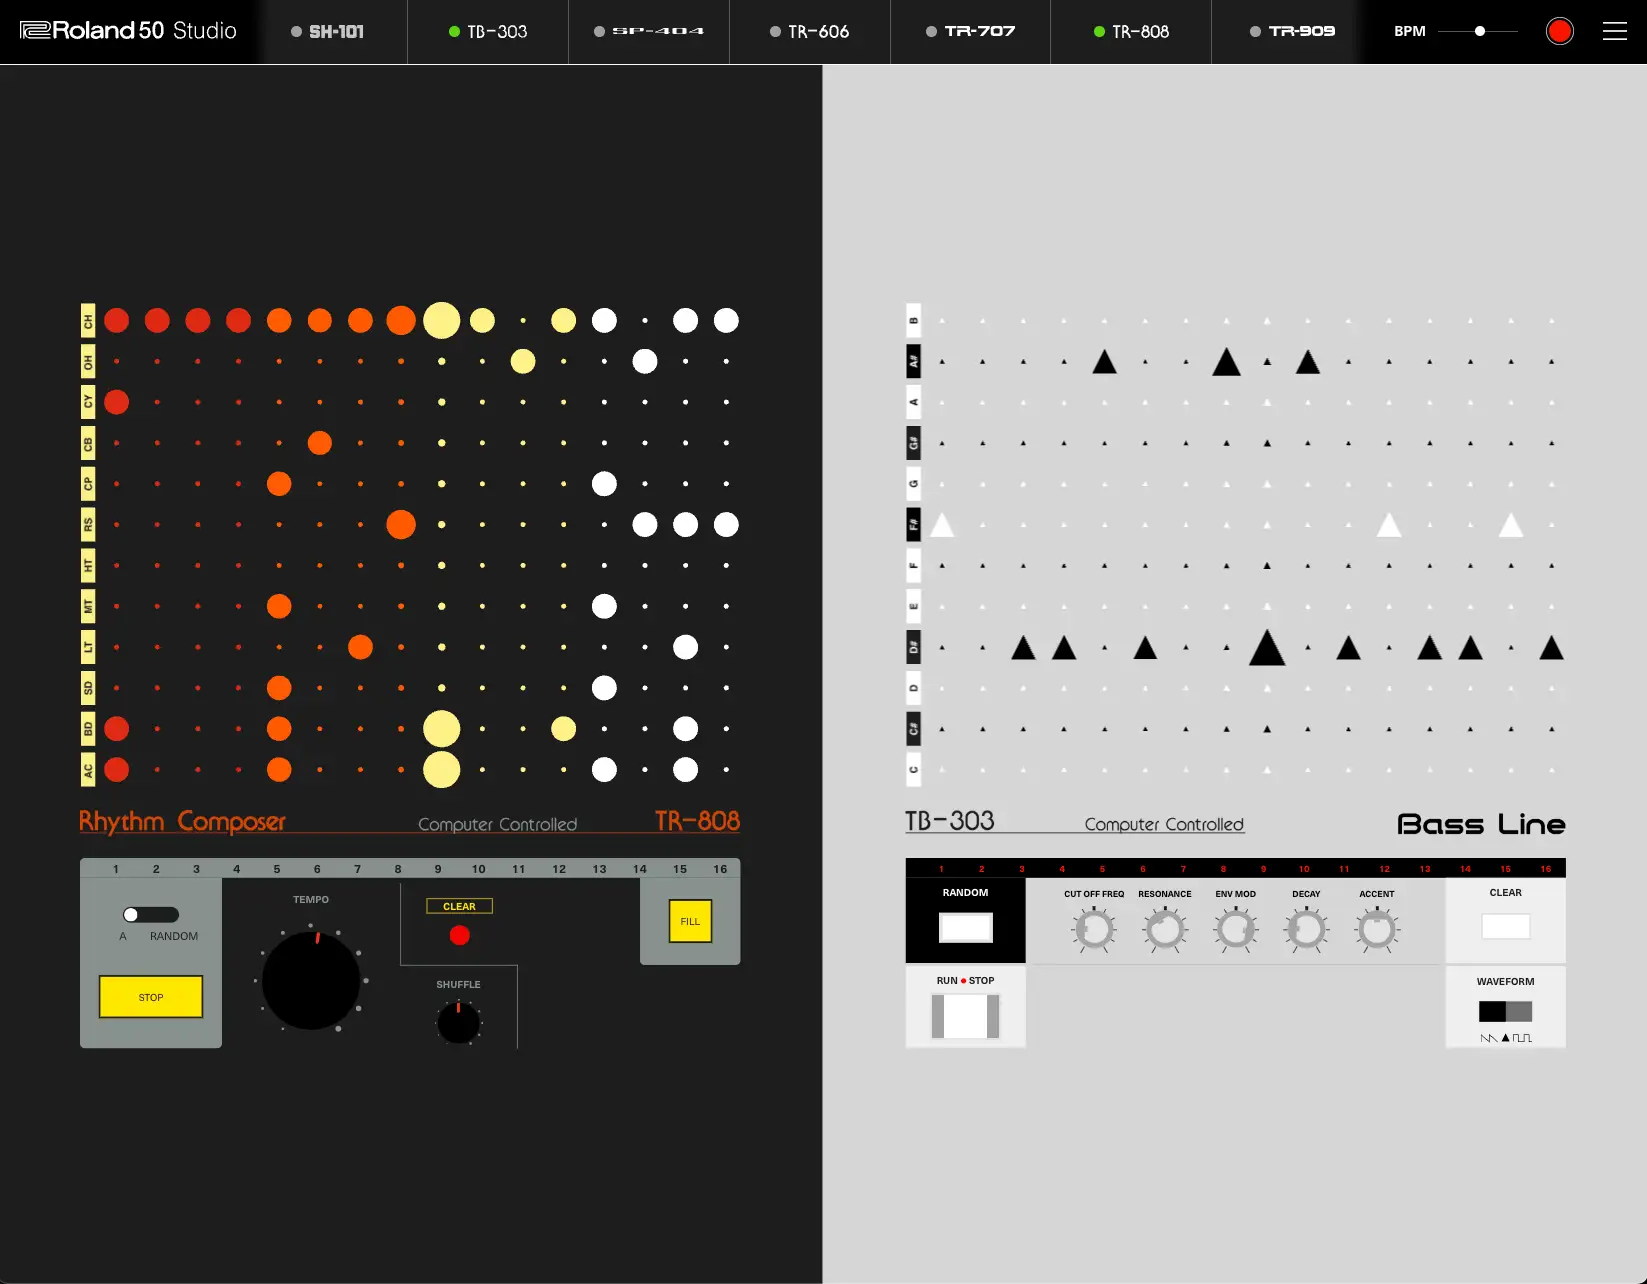Viewport: 1647px width, 1284px height.
Task: Toggle the TR-808 MT row step 5 circle
Action: coord(279,606)
